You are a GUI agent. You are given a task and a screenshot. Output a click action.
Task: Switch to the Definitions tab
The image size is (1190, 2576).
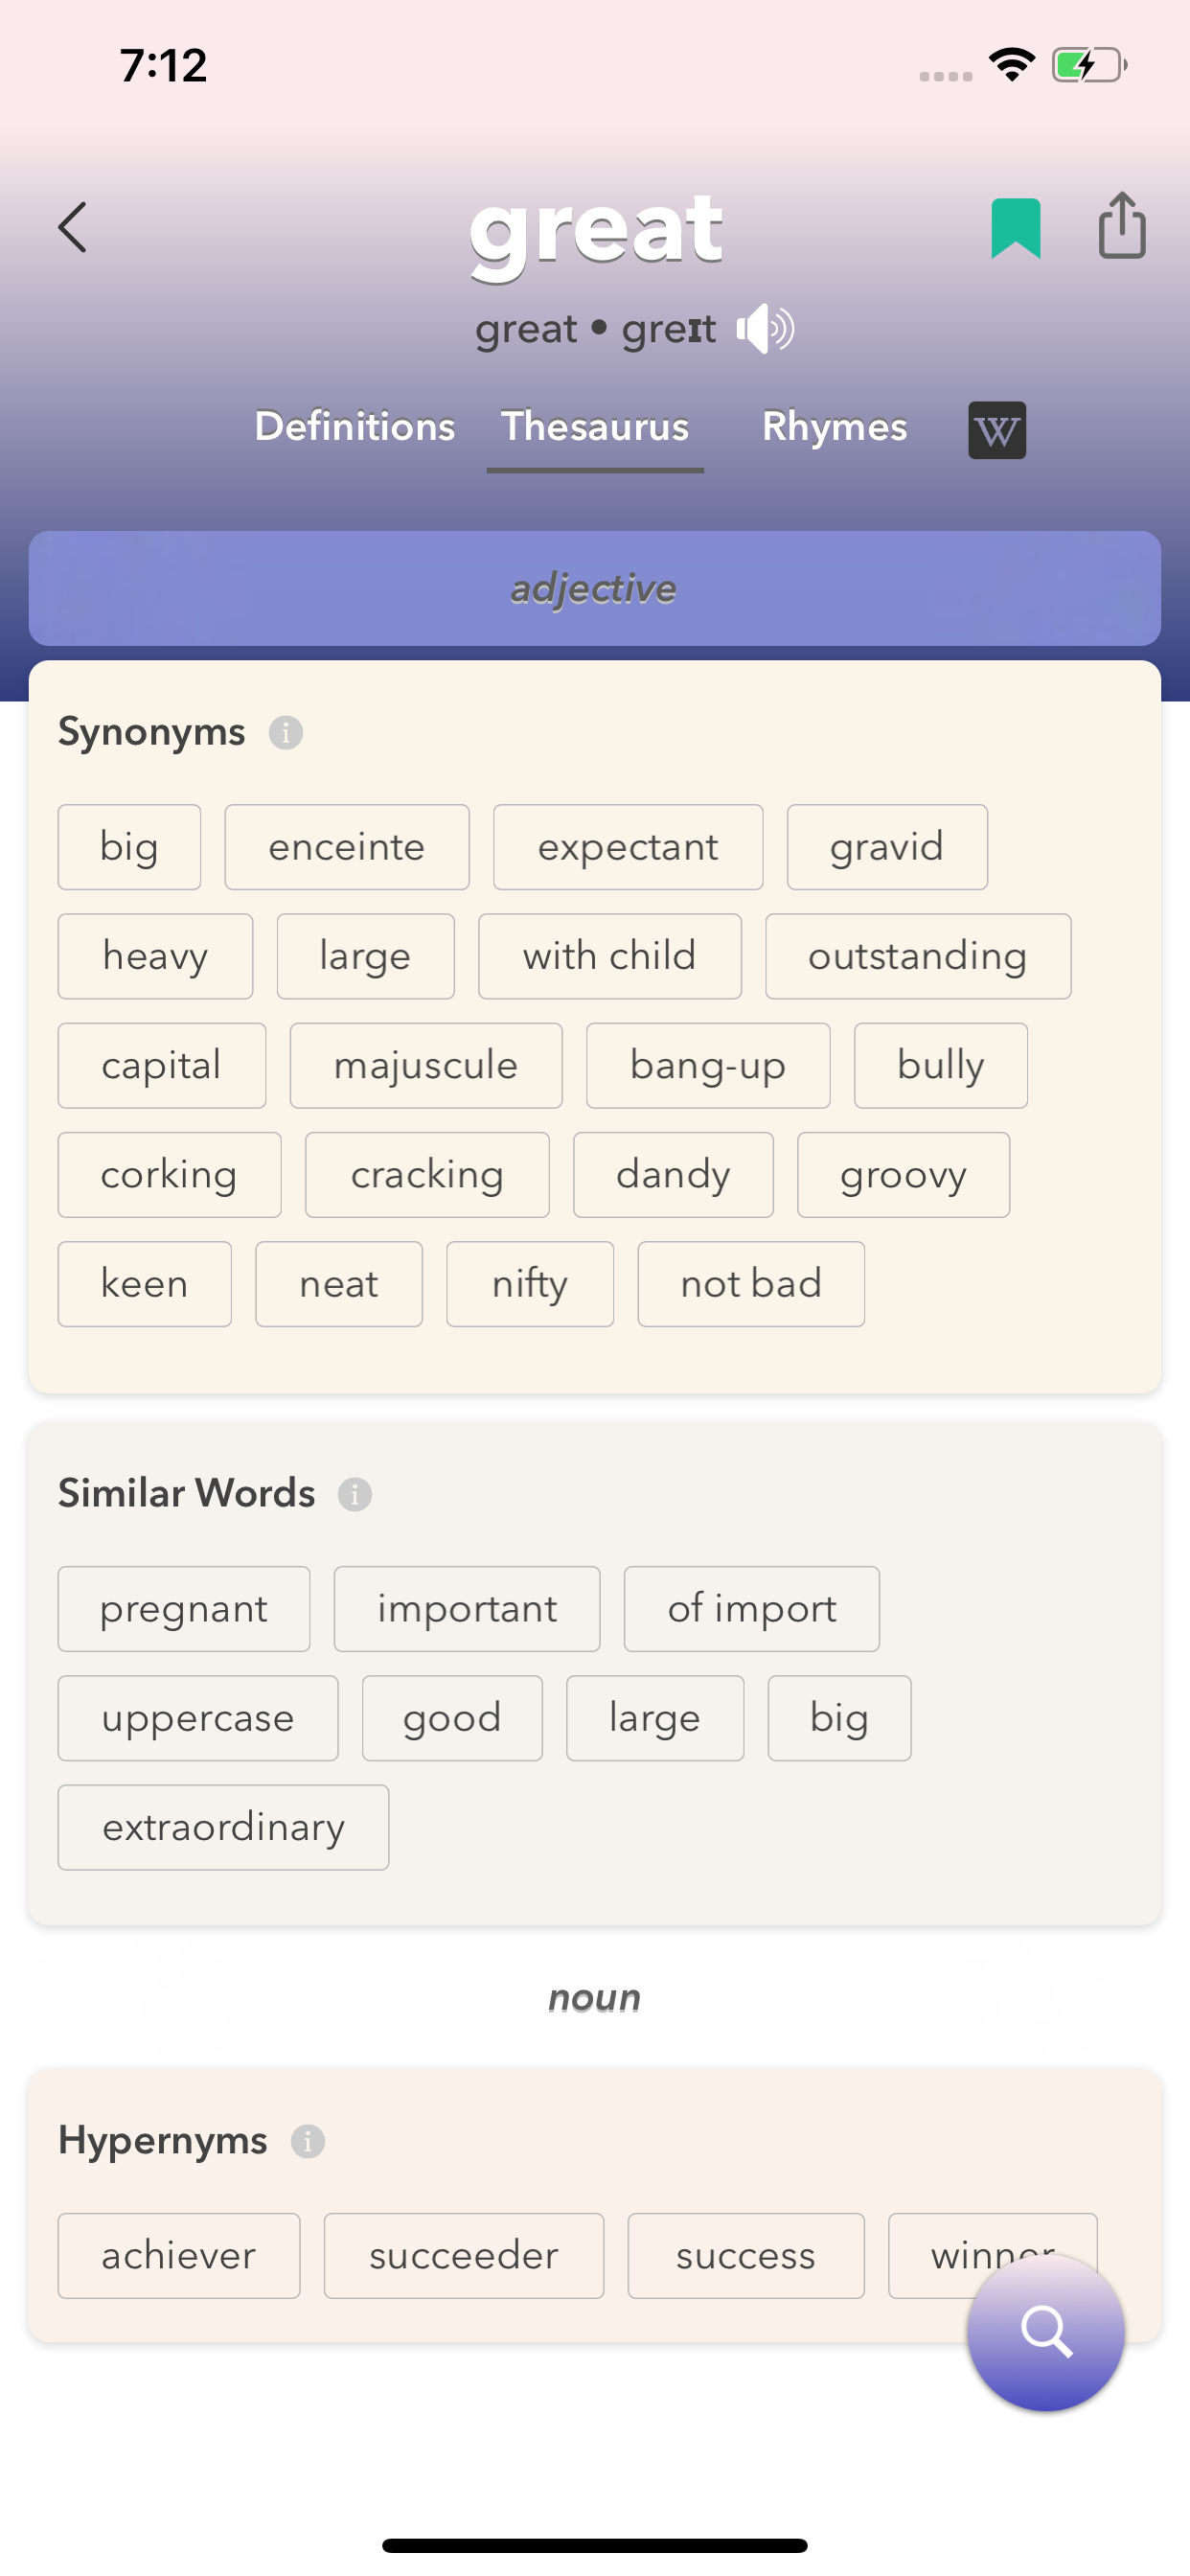355,427
